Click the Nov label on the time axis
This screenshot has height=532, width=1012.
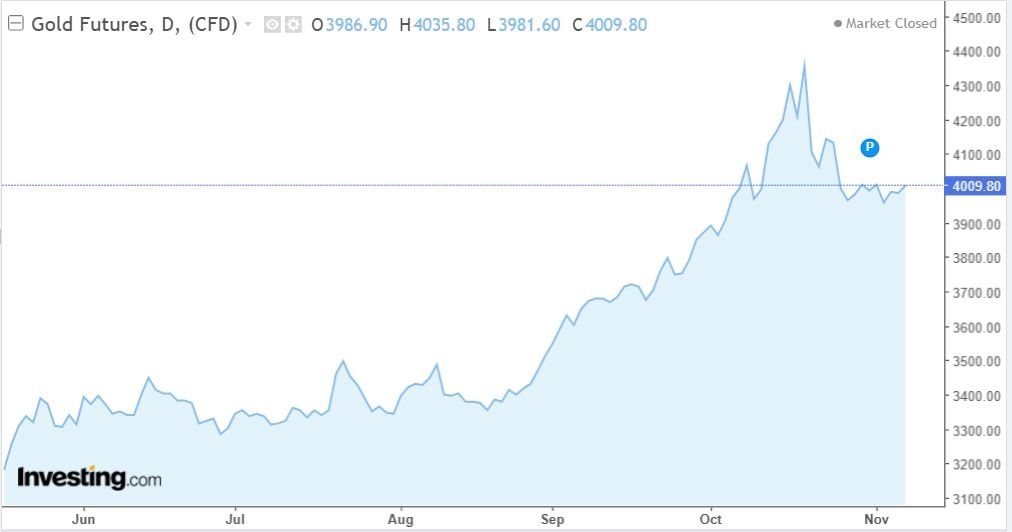tap(877, 519)
